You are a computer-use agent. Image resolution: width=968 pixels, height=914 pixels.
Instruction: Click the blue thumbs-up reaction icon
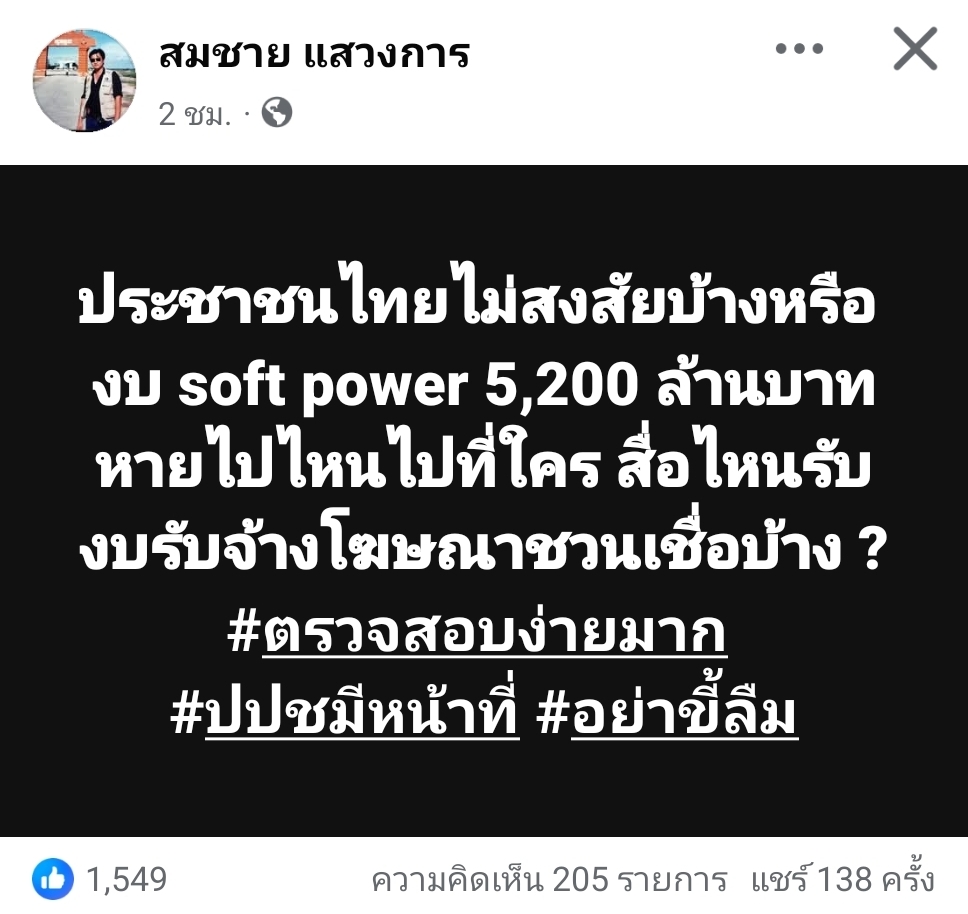[x=52, y=879]
